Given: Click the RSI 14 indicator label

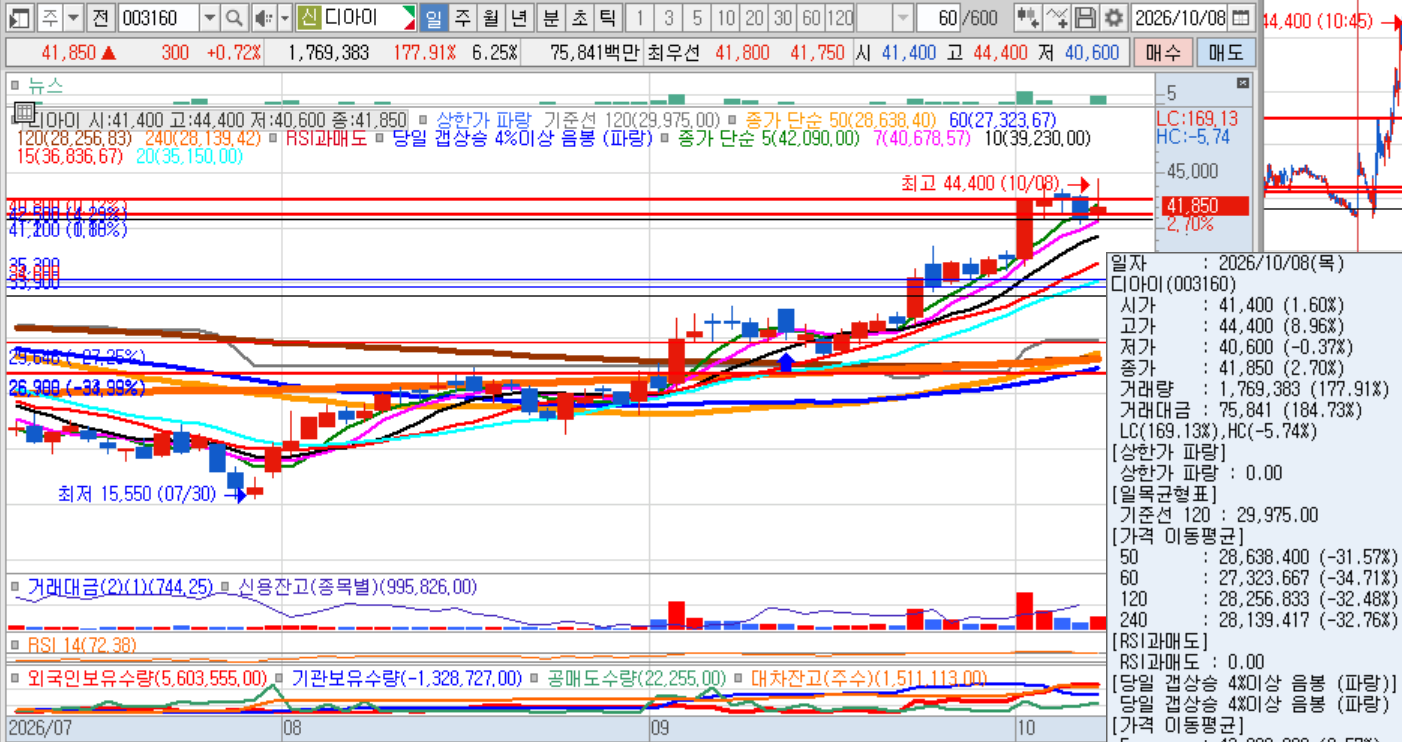Looking at the screenshot, I should [82, 646].
